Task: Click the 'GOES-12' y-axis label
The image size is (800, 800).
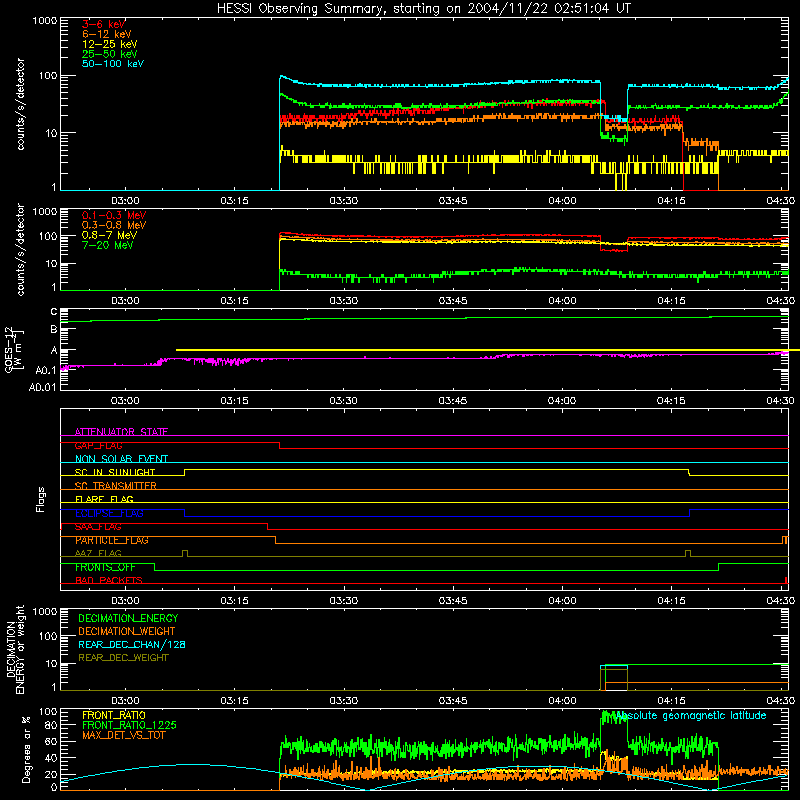Action: coord(9,349)
